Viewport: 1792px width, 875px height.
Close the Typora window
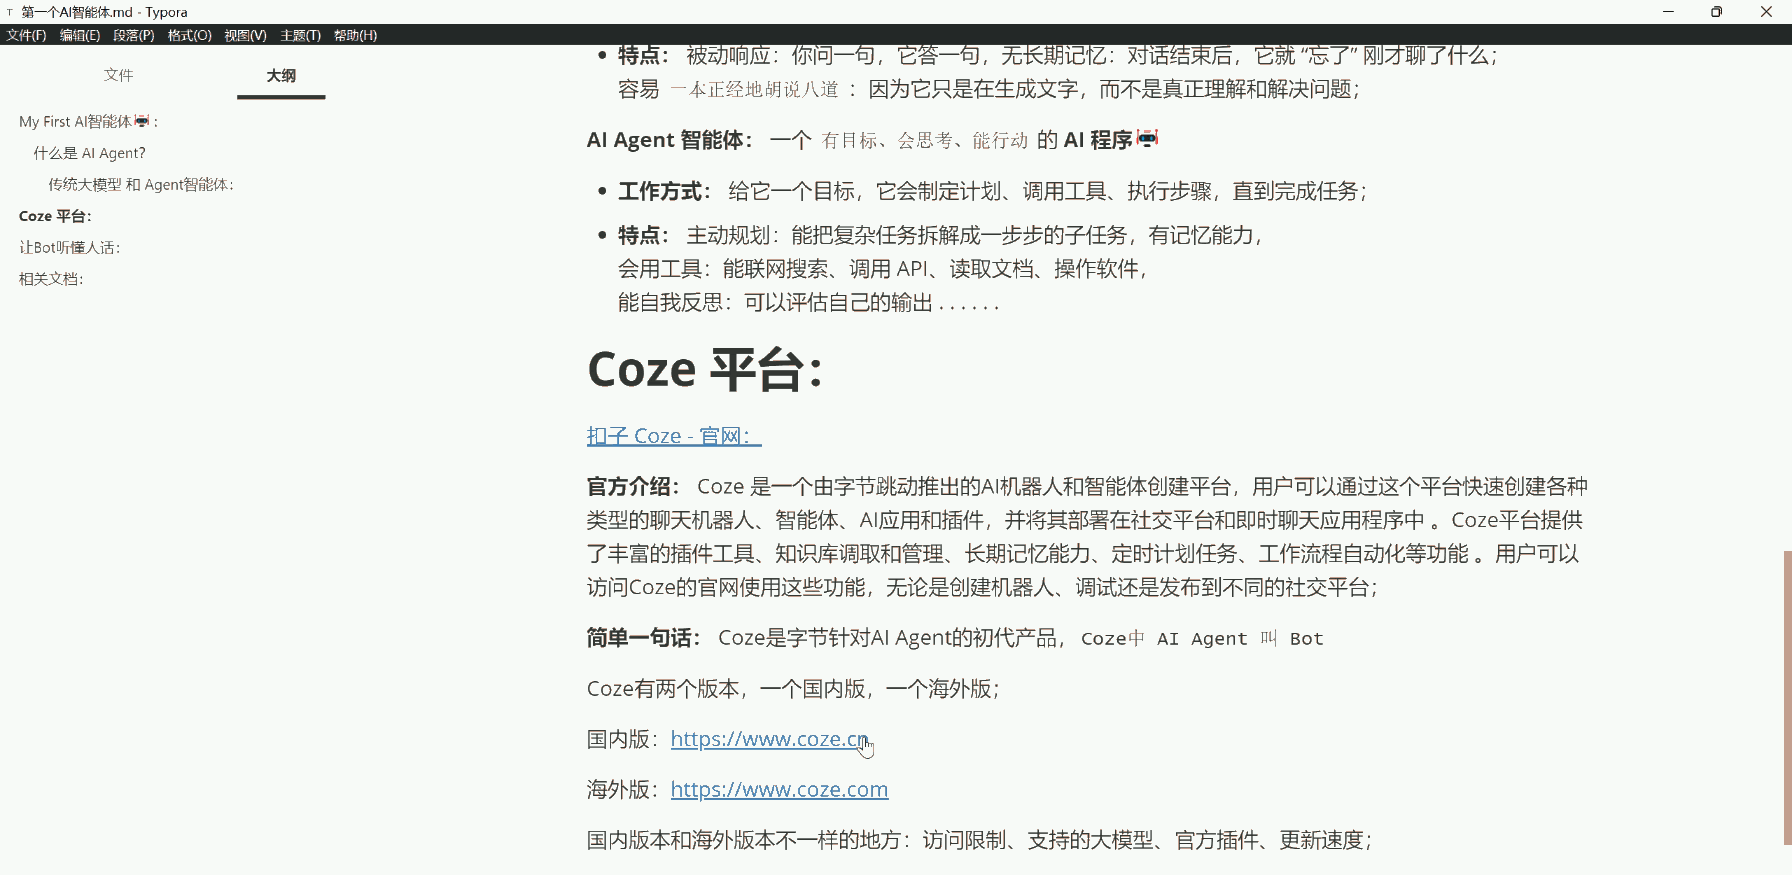tap(1766, 12)
